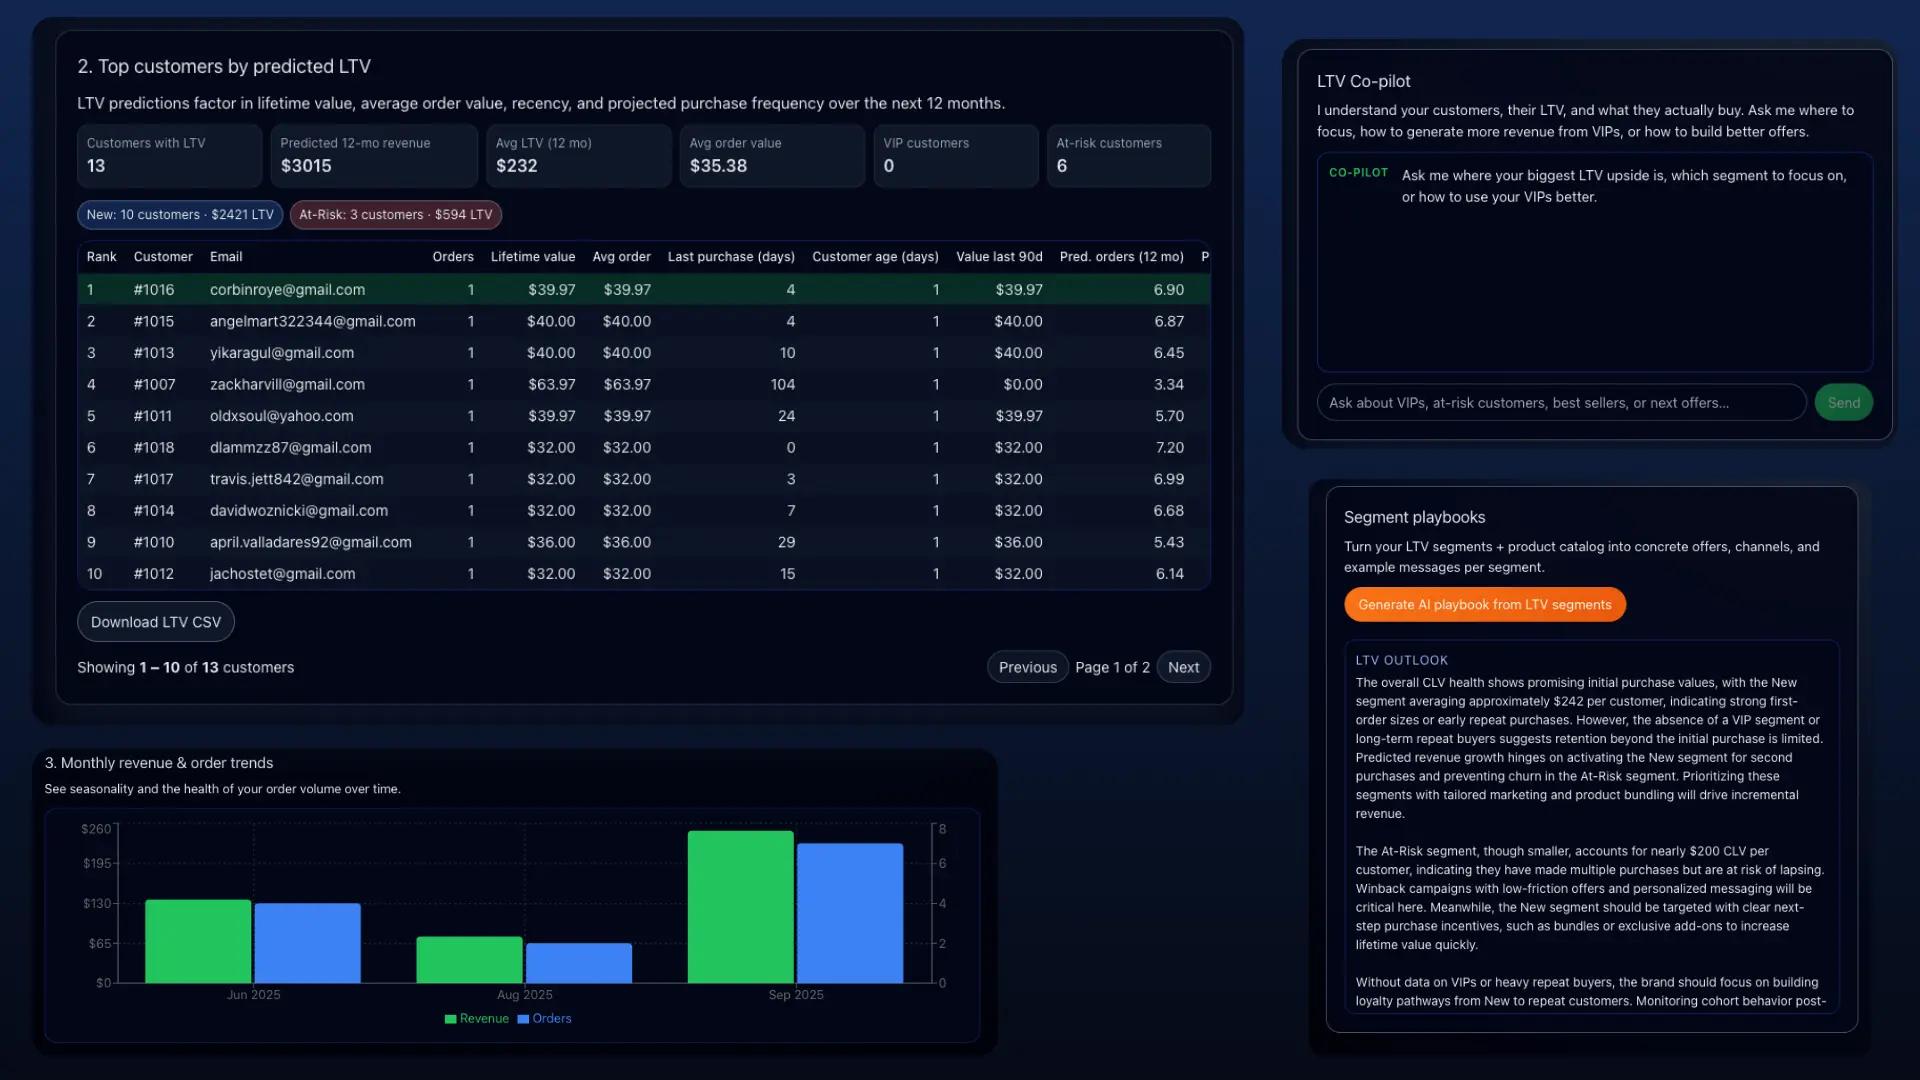Click customer ID #1016

point(154,290)
